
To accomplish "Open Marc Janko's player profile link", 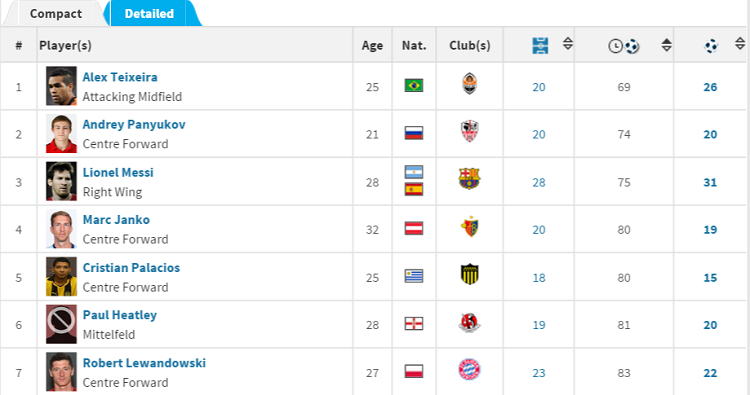I will click(x=116, y=220).
